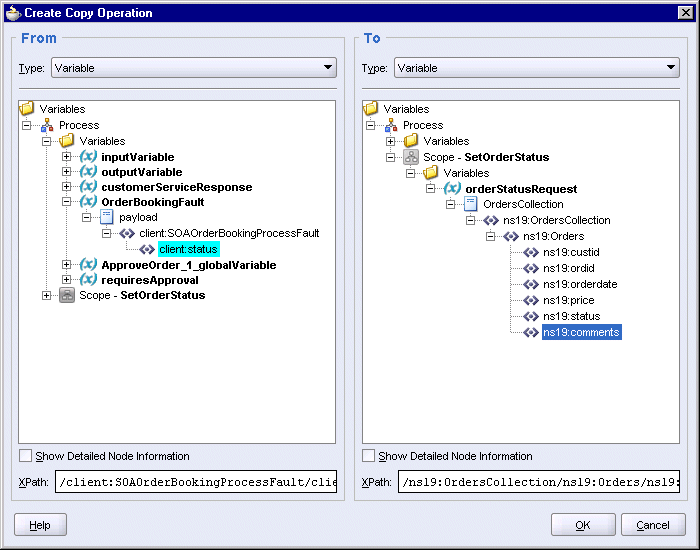Collapse the payload node
The height and width of the screenshot is (550, 700).
click(87, 217)
